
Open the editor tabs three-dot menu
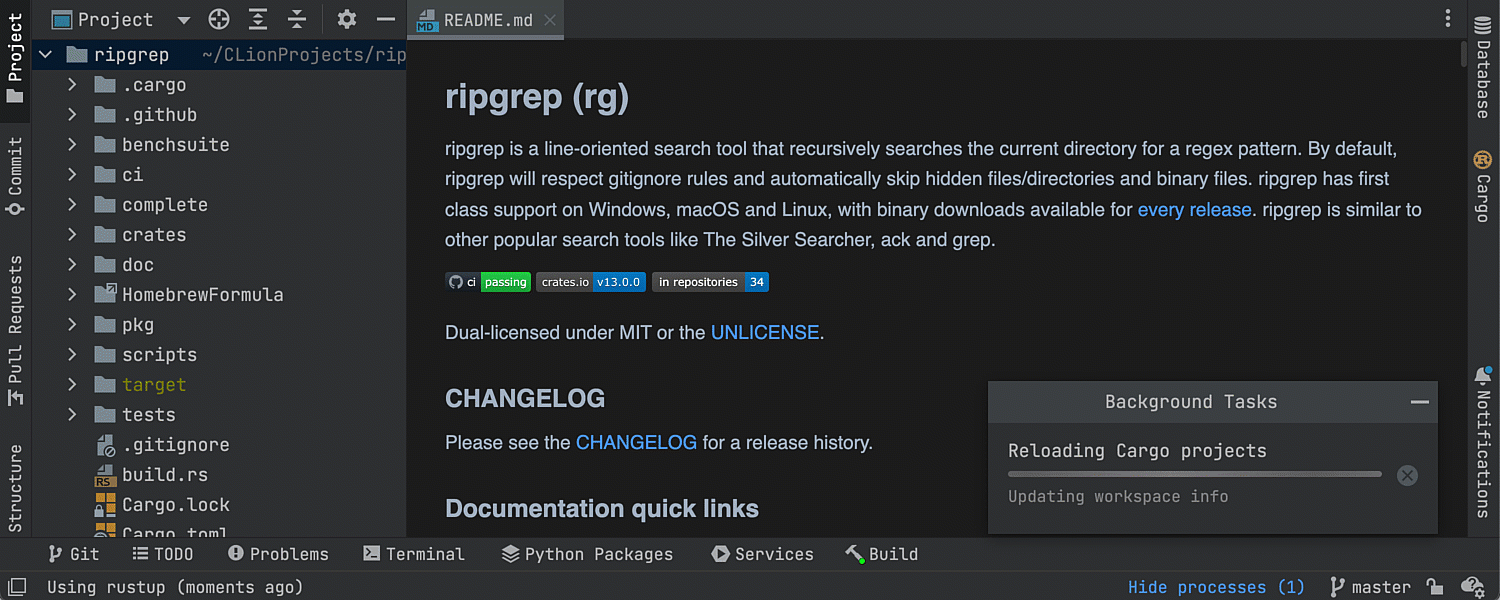pos(1448,19)
